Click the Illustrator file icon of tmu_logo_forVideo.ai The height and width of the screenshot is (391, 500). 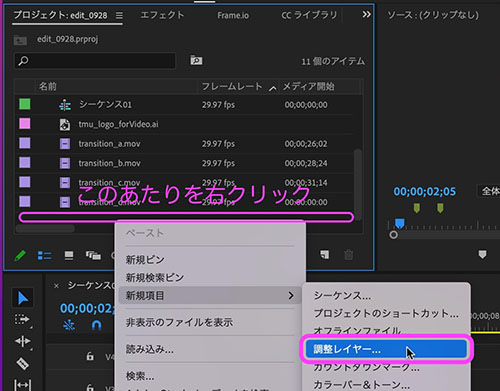[x=65, y=125]
